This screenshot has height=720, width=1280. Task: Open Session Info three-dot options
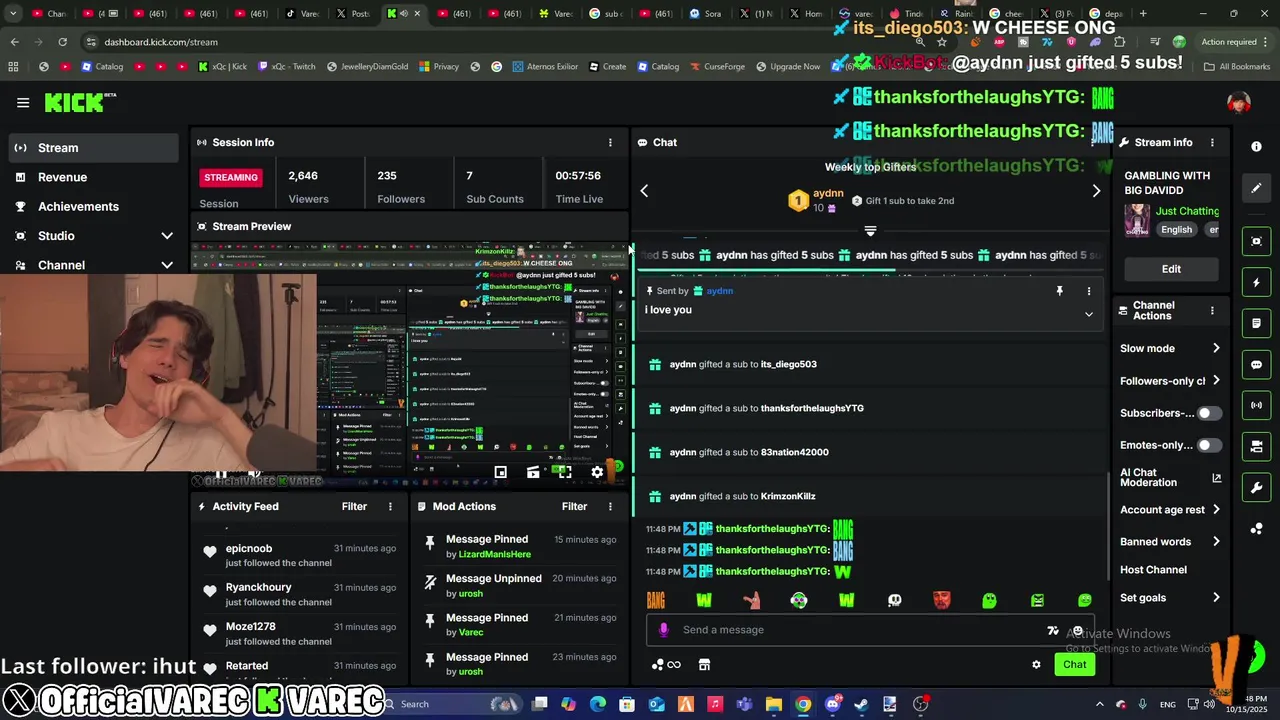[610, 142]
